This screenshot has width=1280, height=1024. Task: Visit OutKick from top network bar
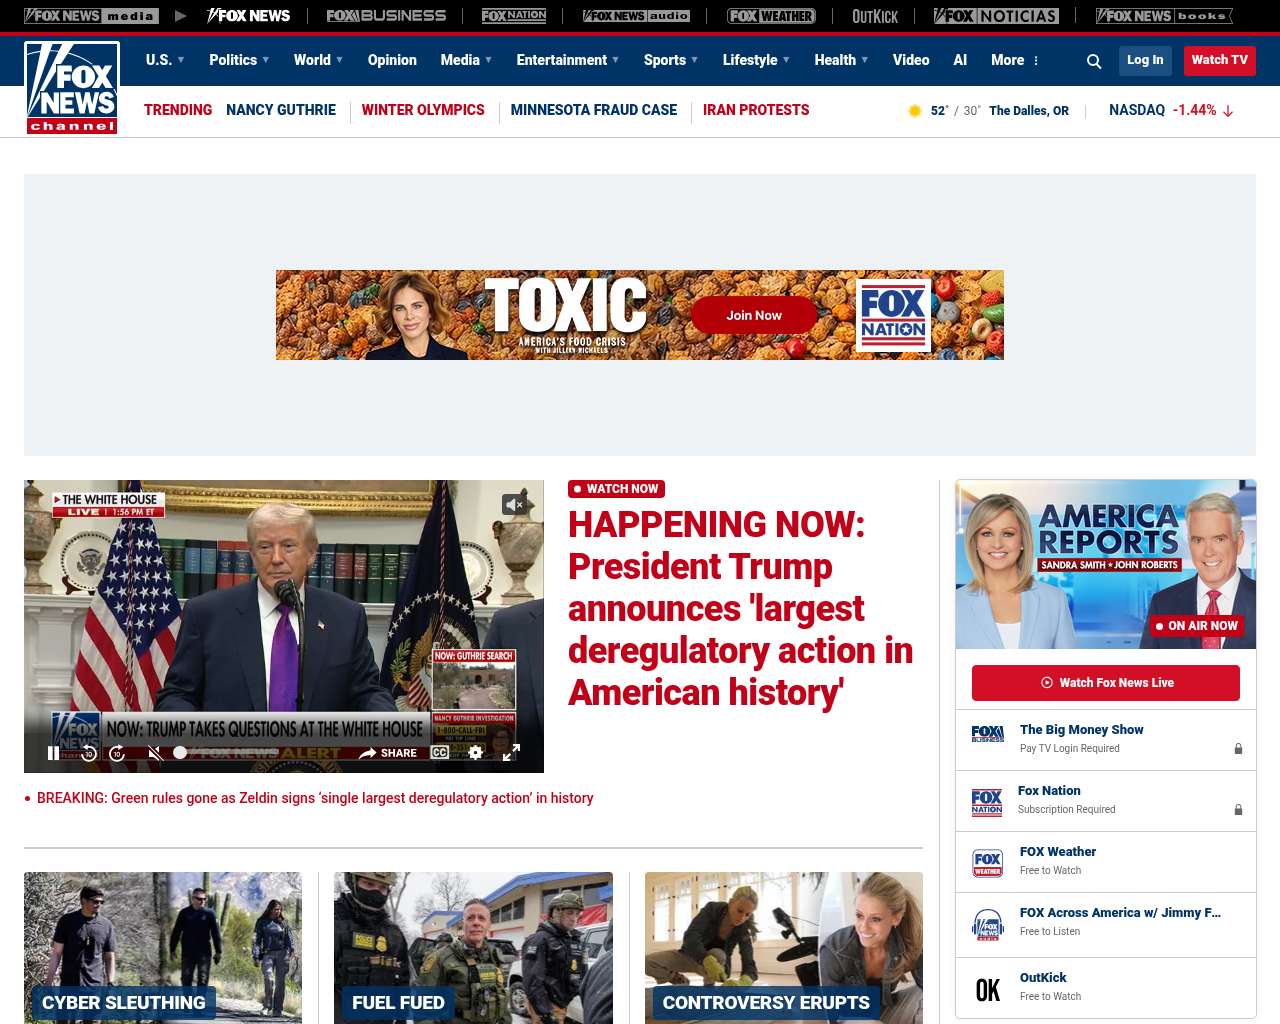[x=875, y=16]
